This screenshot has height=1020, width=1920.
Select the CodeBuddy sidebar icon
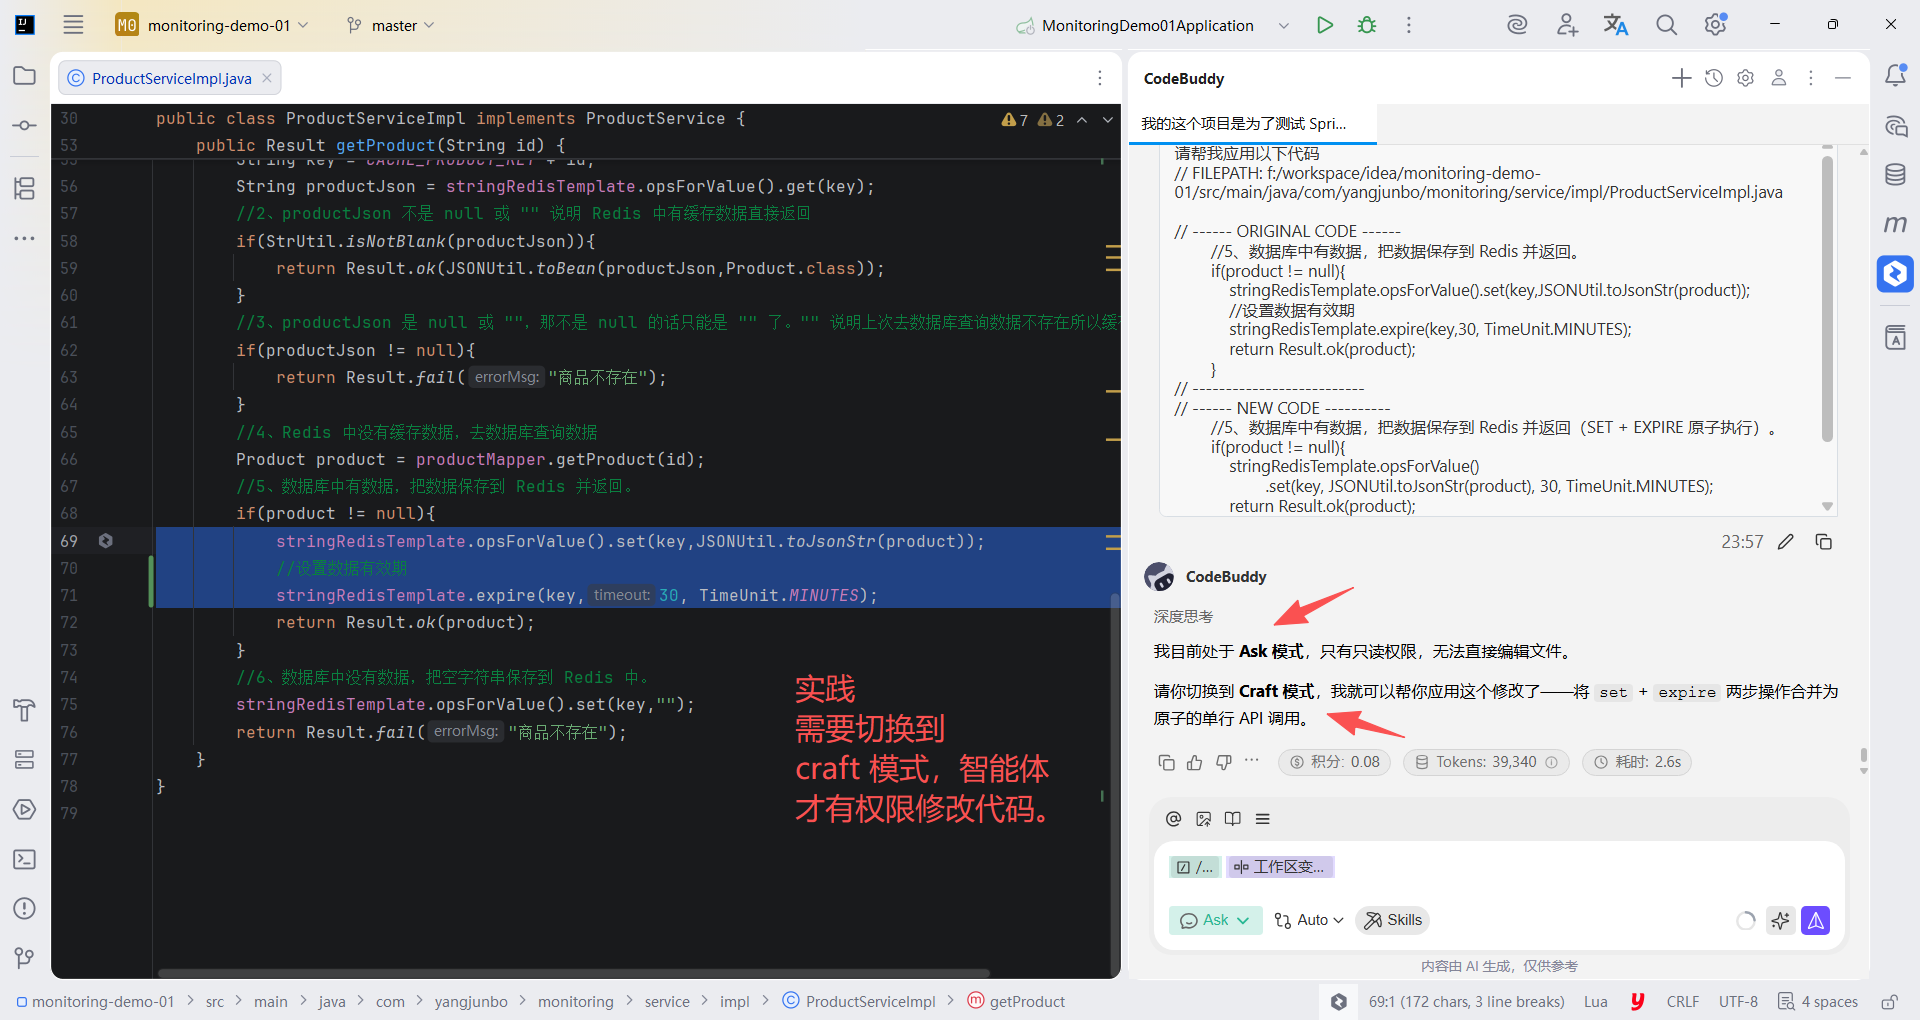tap(1895, 273)
